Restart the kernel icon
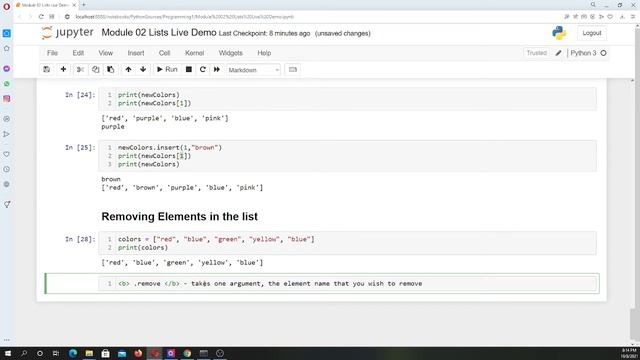Viewport: 640px width, 360px height. (x=202, y=69)
